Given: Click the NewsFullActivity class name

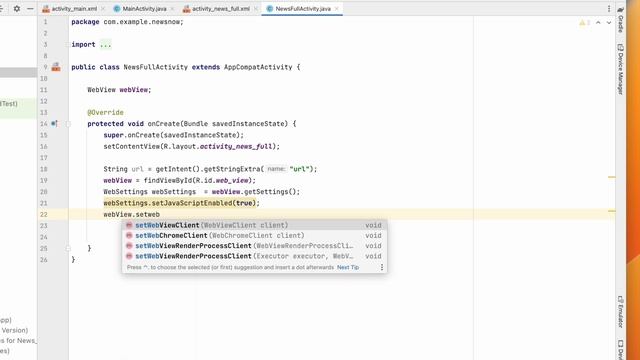Looking at the screenshot, I should pyautogui.click(x=156, y=67).
